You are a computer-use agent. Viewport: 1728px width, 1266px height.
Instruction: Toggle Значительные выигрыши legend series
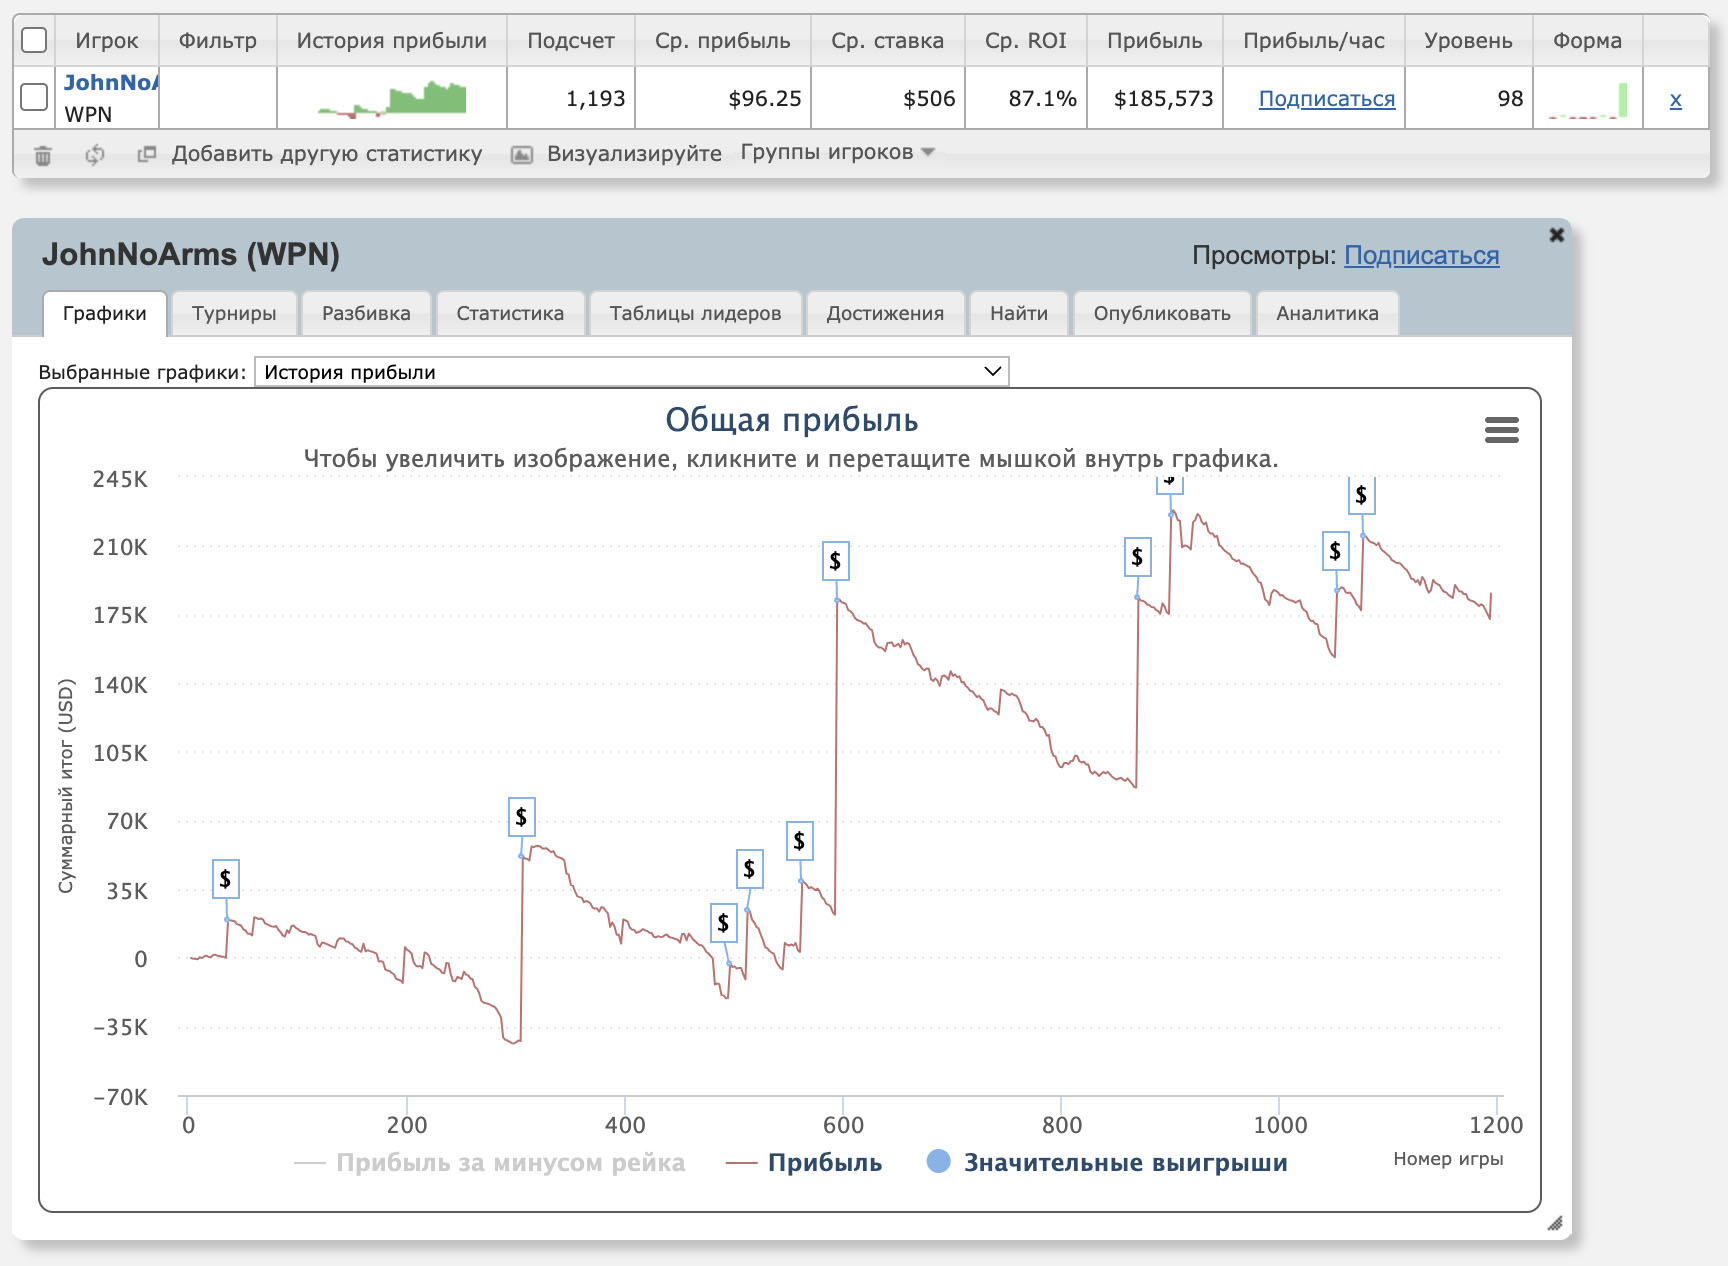1108,1162
